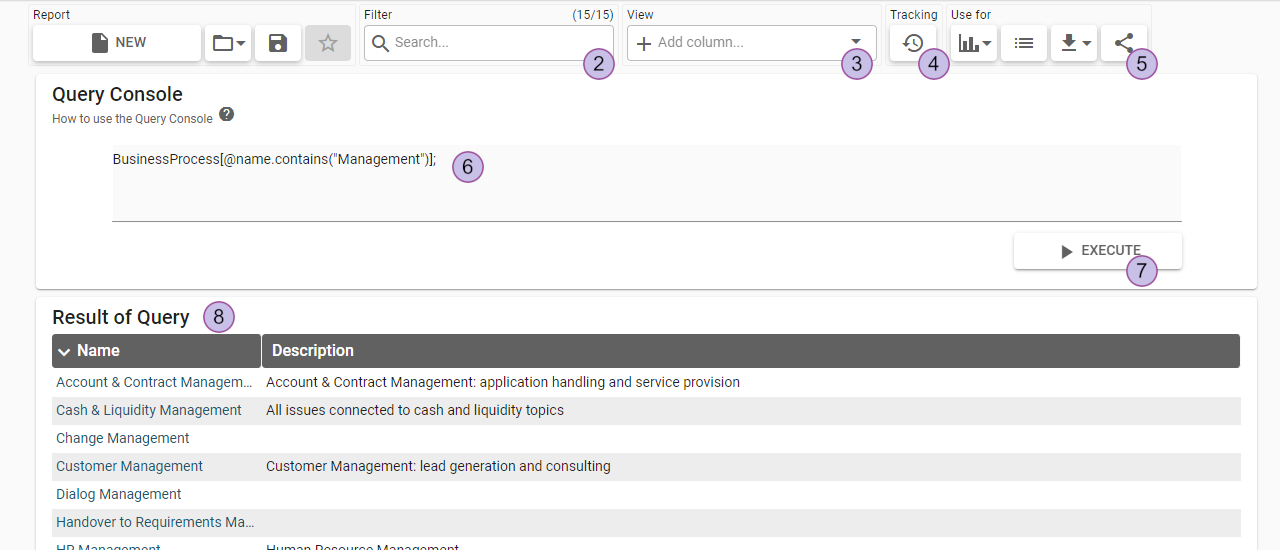Click the list view icon
1280x550 pixels.
(x=1024, y=43)
